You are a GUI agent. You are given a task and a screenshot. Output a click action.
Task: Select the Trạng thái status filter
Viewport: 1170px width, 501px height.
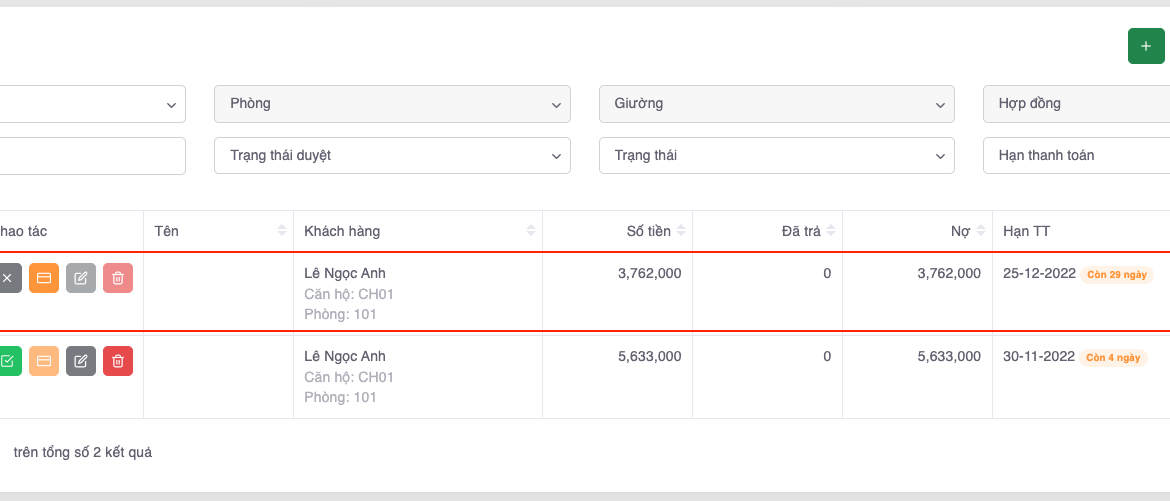pyautogui.click(x=776, y=156)
